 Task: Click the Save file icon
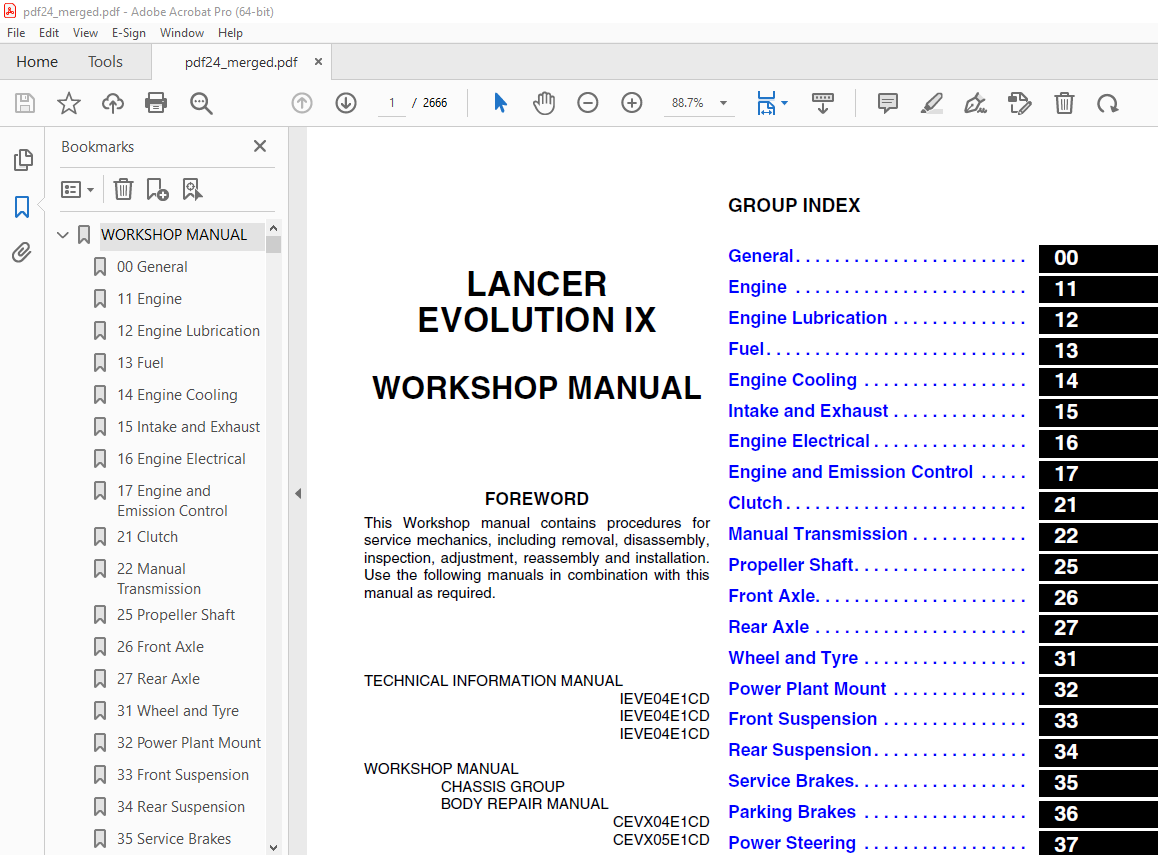coord(25,103)
